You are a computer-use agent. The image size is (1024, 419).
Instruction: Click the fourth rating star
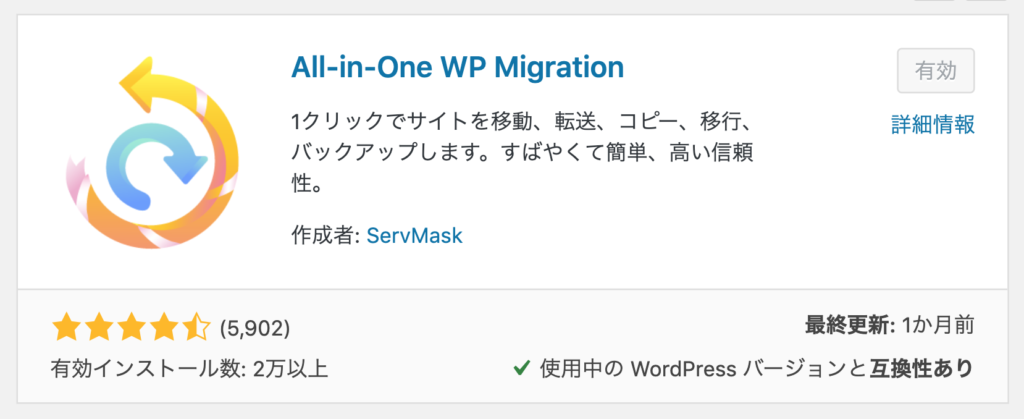(x=164, y=327)
